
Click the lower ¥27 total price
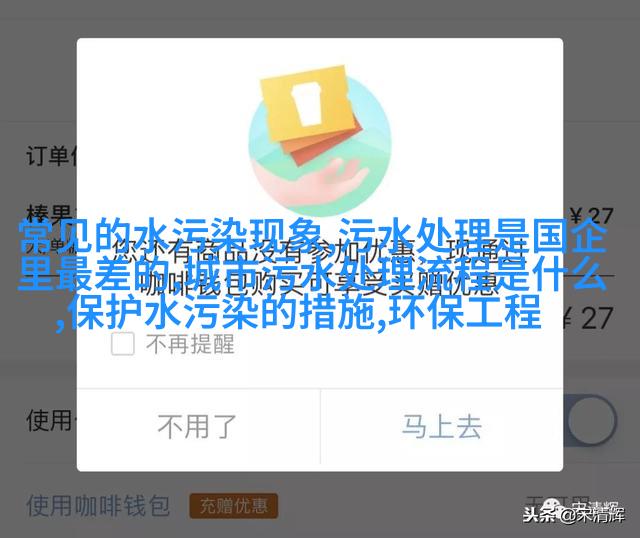click(589, 318)
